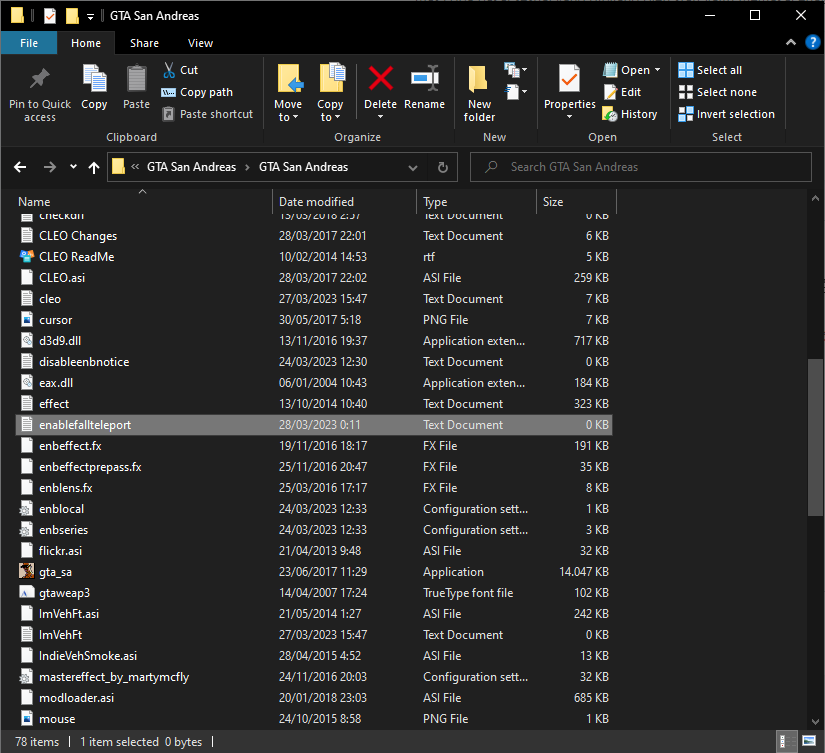
Task: Go up one folder level
Action: pyautogui.click(x=94, y=167)
